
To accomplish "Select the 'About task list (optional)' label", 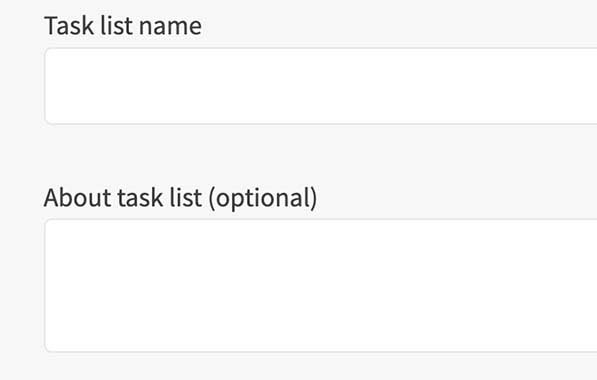I will (180, 198).
